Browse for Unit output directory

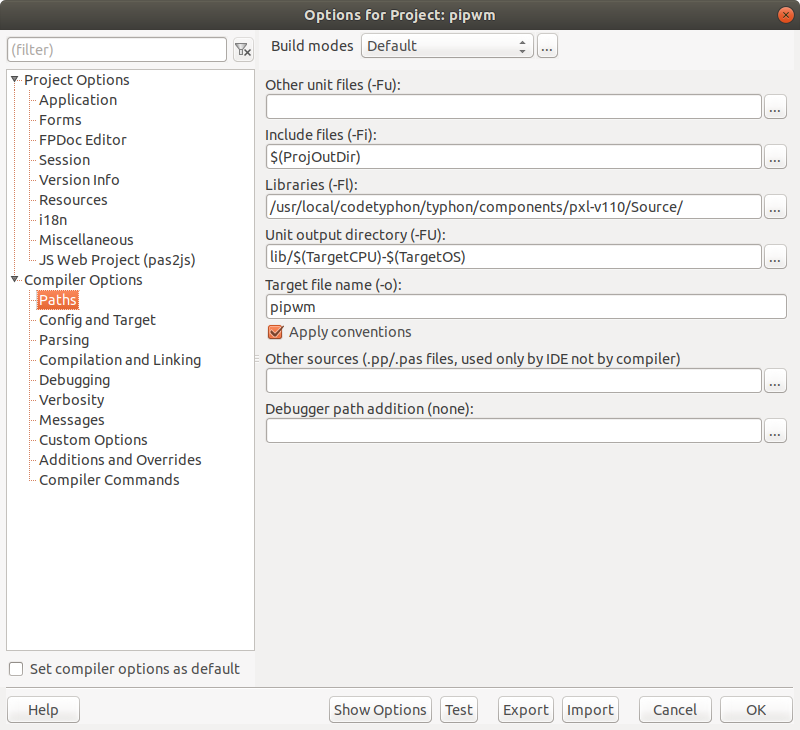point(775,257)
